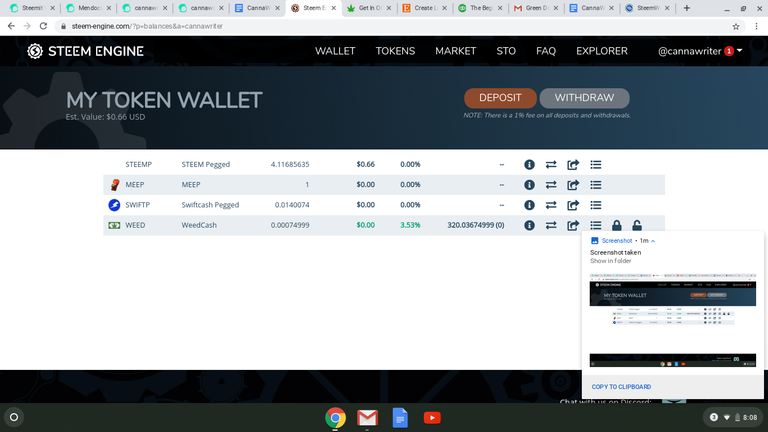Send SWIFTP tokens using the share icon

(x=573, y=205)
